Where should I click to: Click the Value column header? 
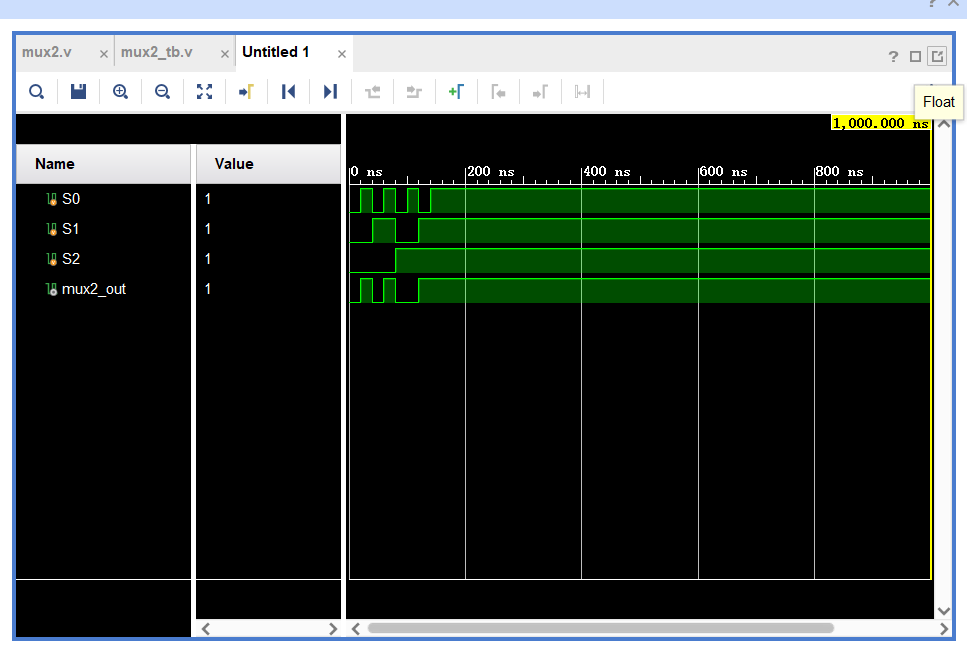pos(268,164)
